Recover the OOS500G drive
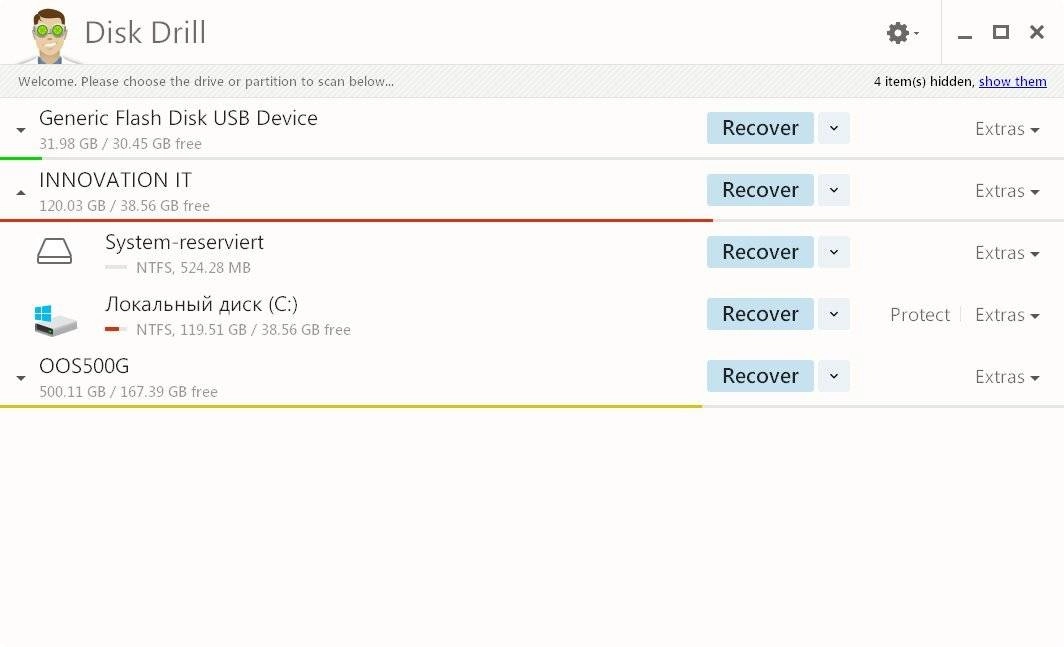Image resolution: width=1064 pixels, height=647 pixels. (760, 376)
